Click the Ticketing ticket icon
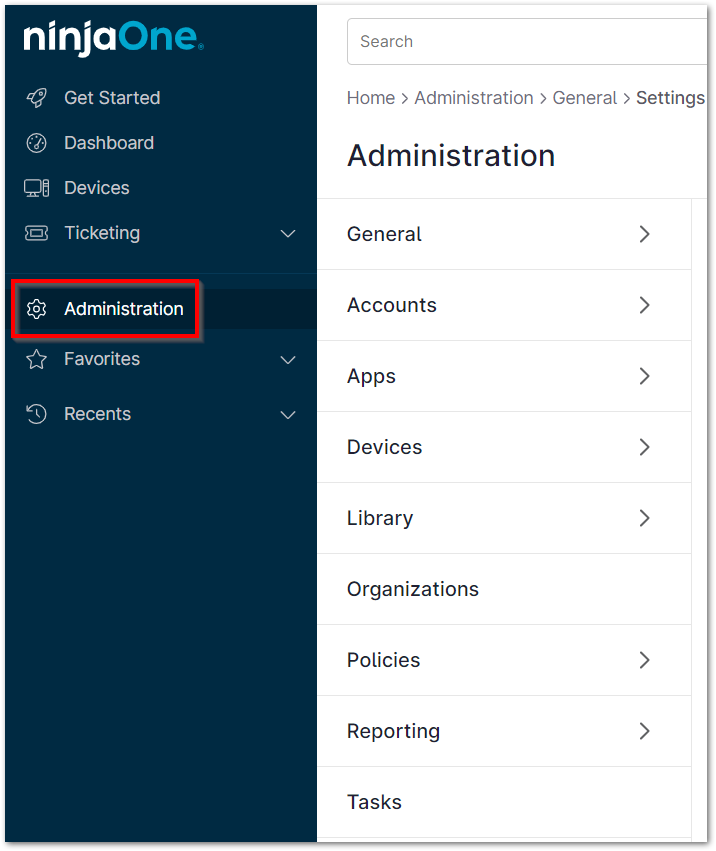This screenshot has width=716, height=851. pyautogui.click(x=36, y=233)
